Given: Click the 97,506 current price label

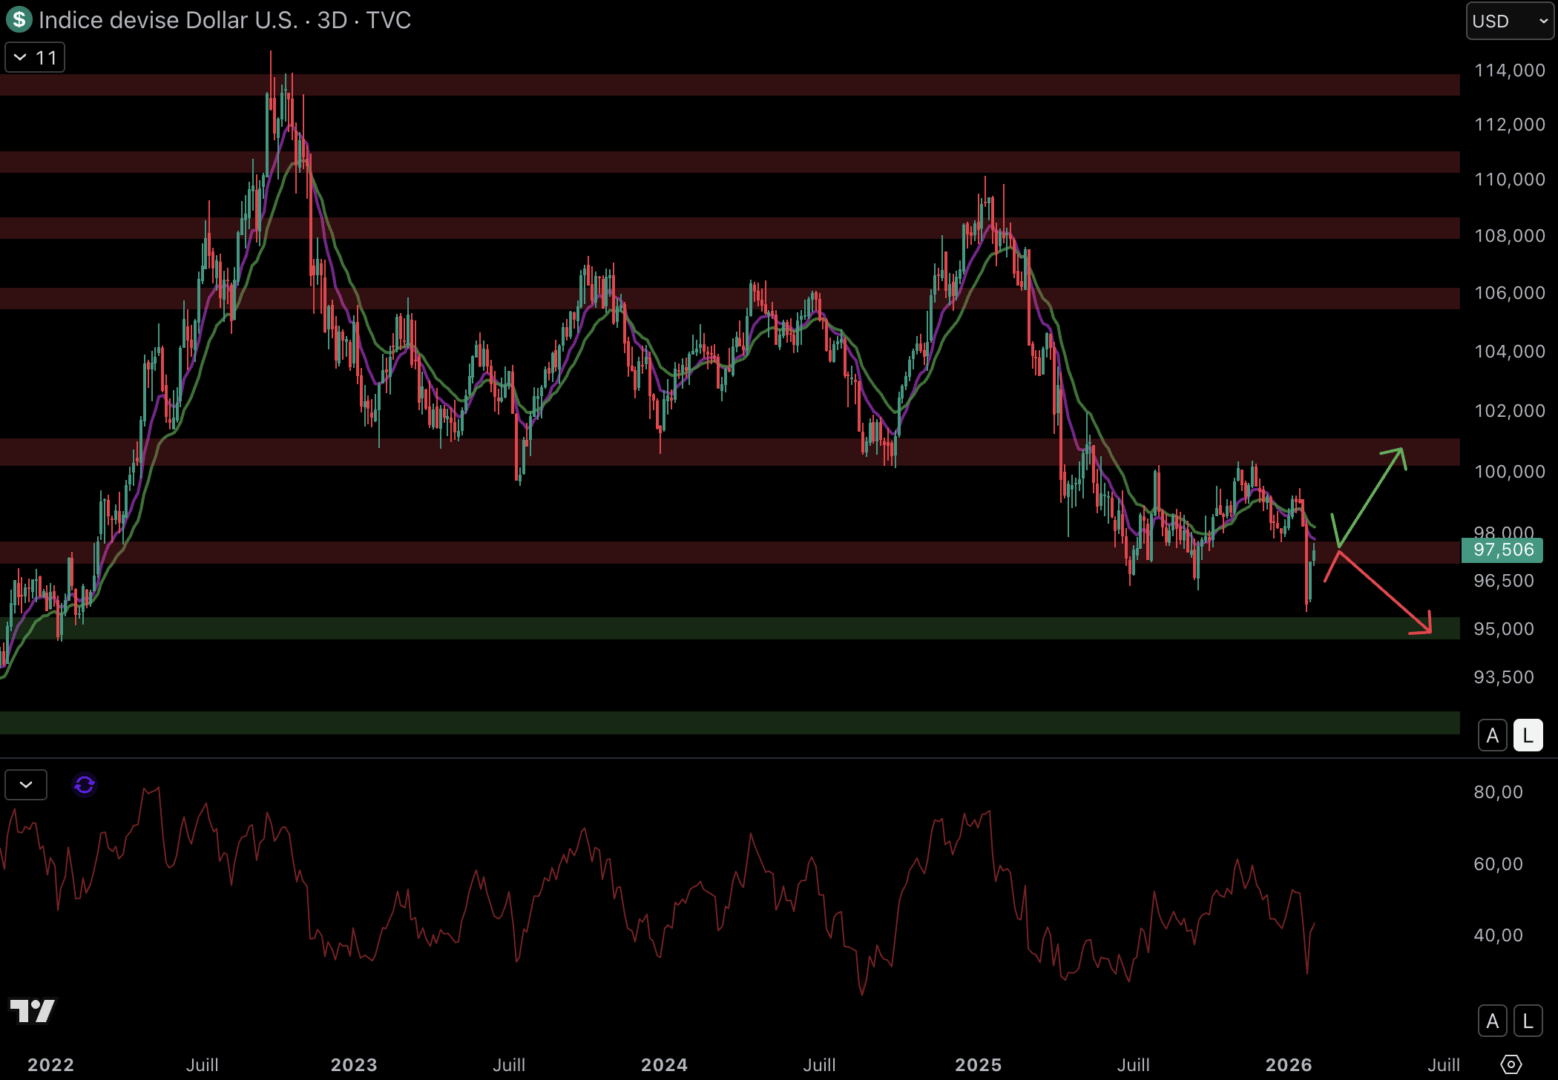Looking at the screenshot, I should coord(1502,550).
